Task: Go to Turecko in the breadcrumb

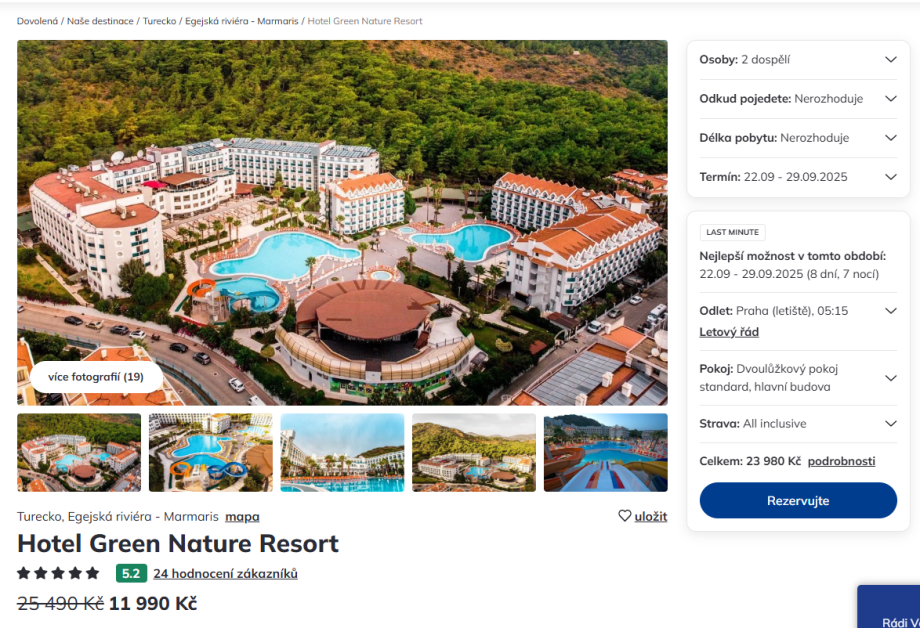Action: (x=159, y=21)
